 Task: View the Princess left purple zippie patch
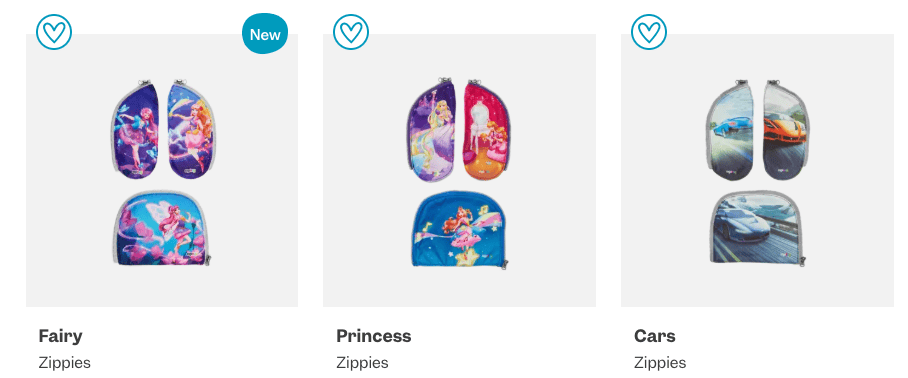point(431,127)
